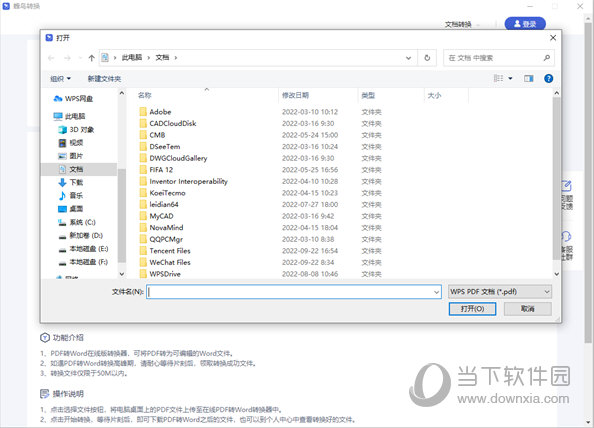Screen dimensions: 594x428
Task: Open the dialog help icon
Action: click(x=548, y=78)
